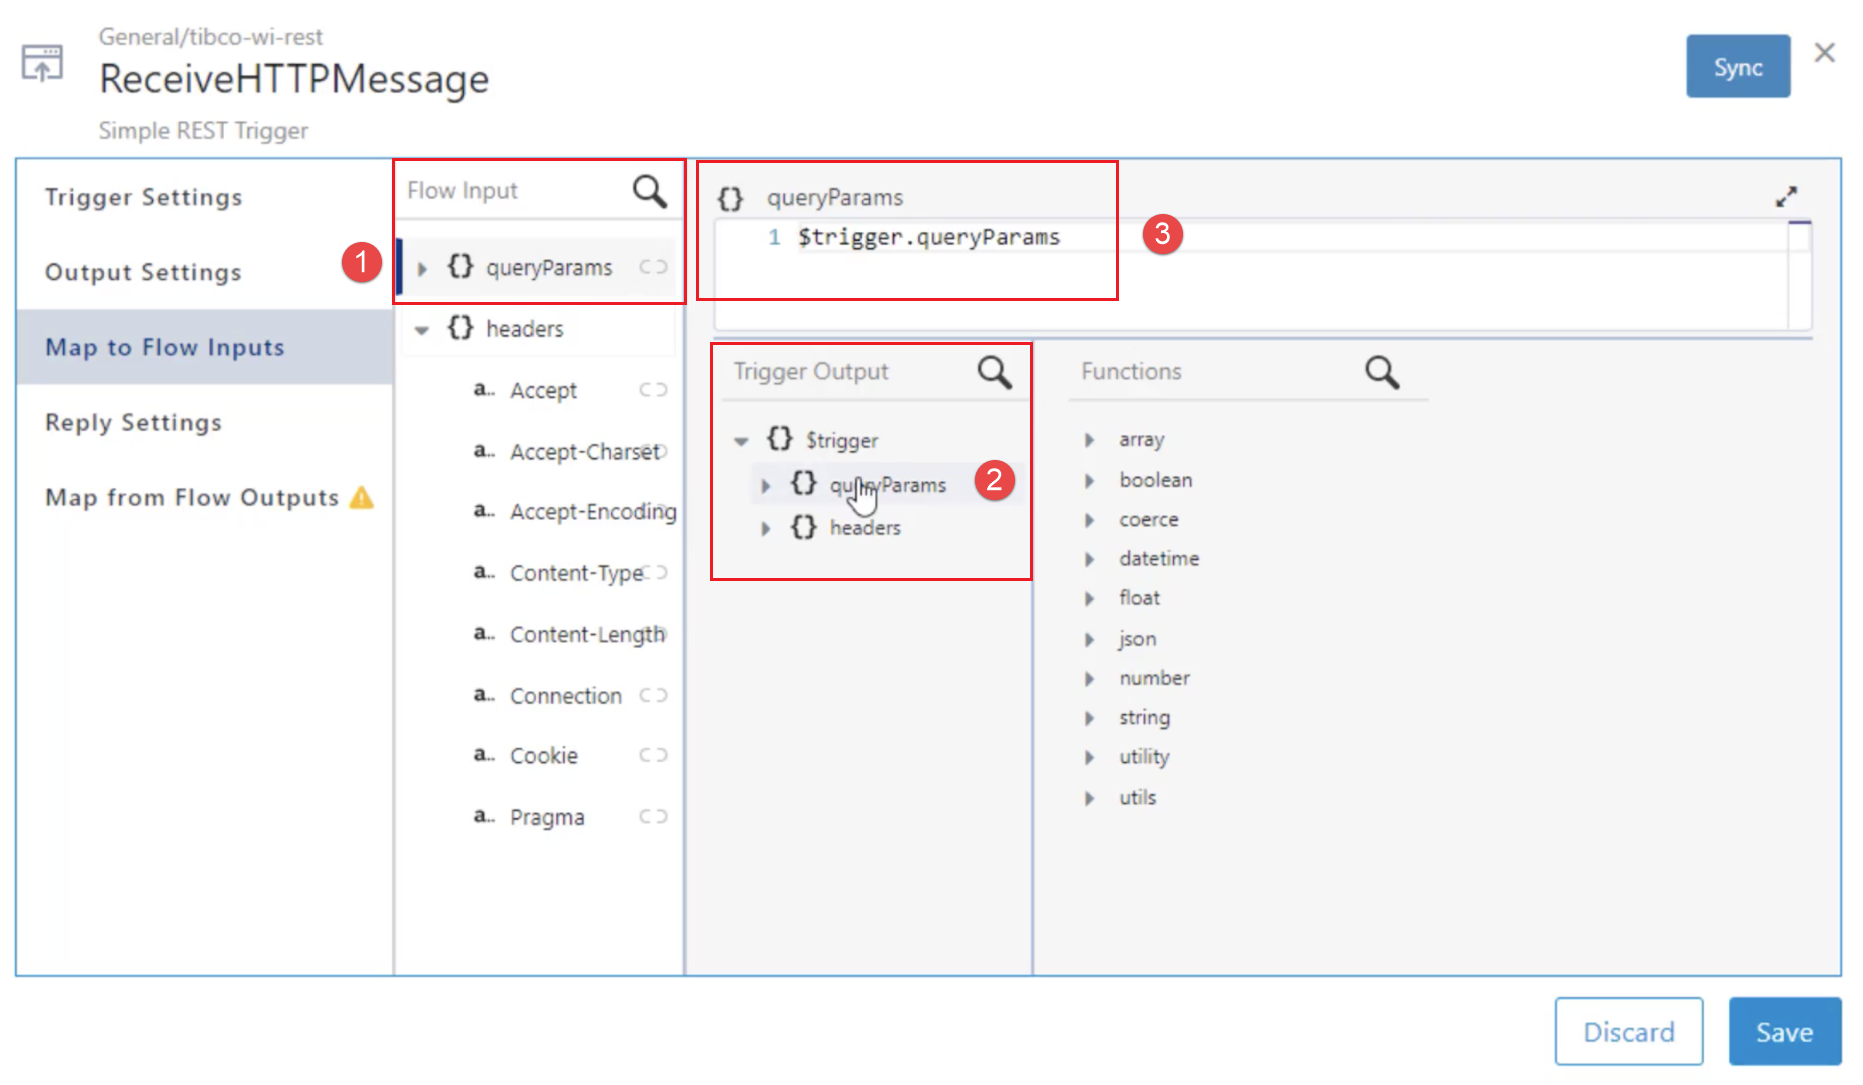
Task: Click the mapping link icon on the Accept row
Action: 653,390
